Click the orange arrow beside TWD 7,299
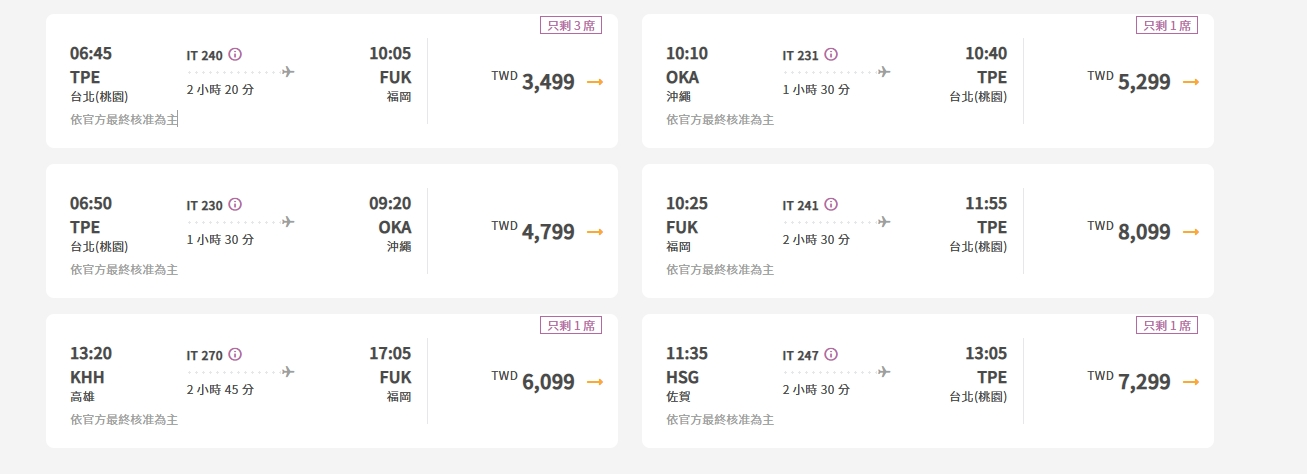The image size is (1307, 474). pos(1191,382)
